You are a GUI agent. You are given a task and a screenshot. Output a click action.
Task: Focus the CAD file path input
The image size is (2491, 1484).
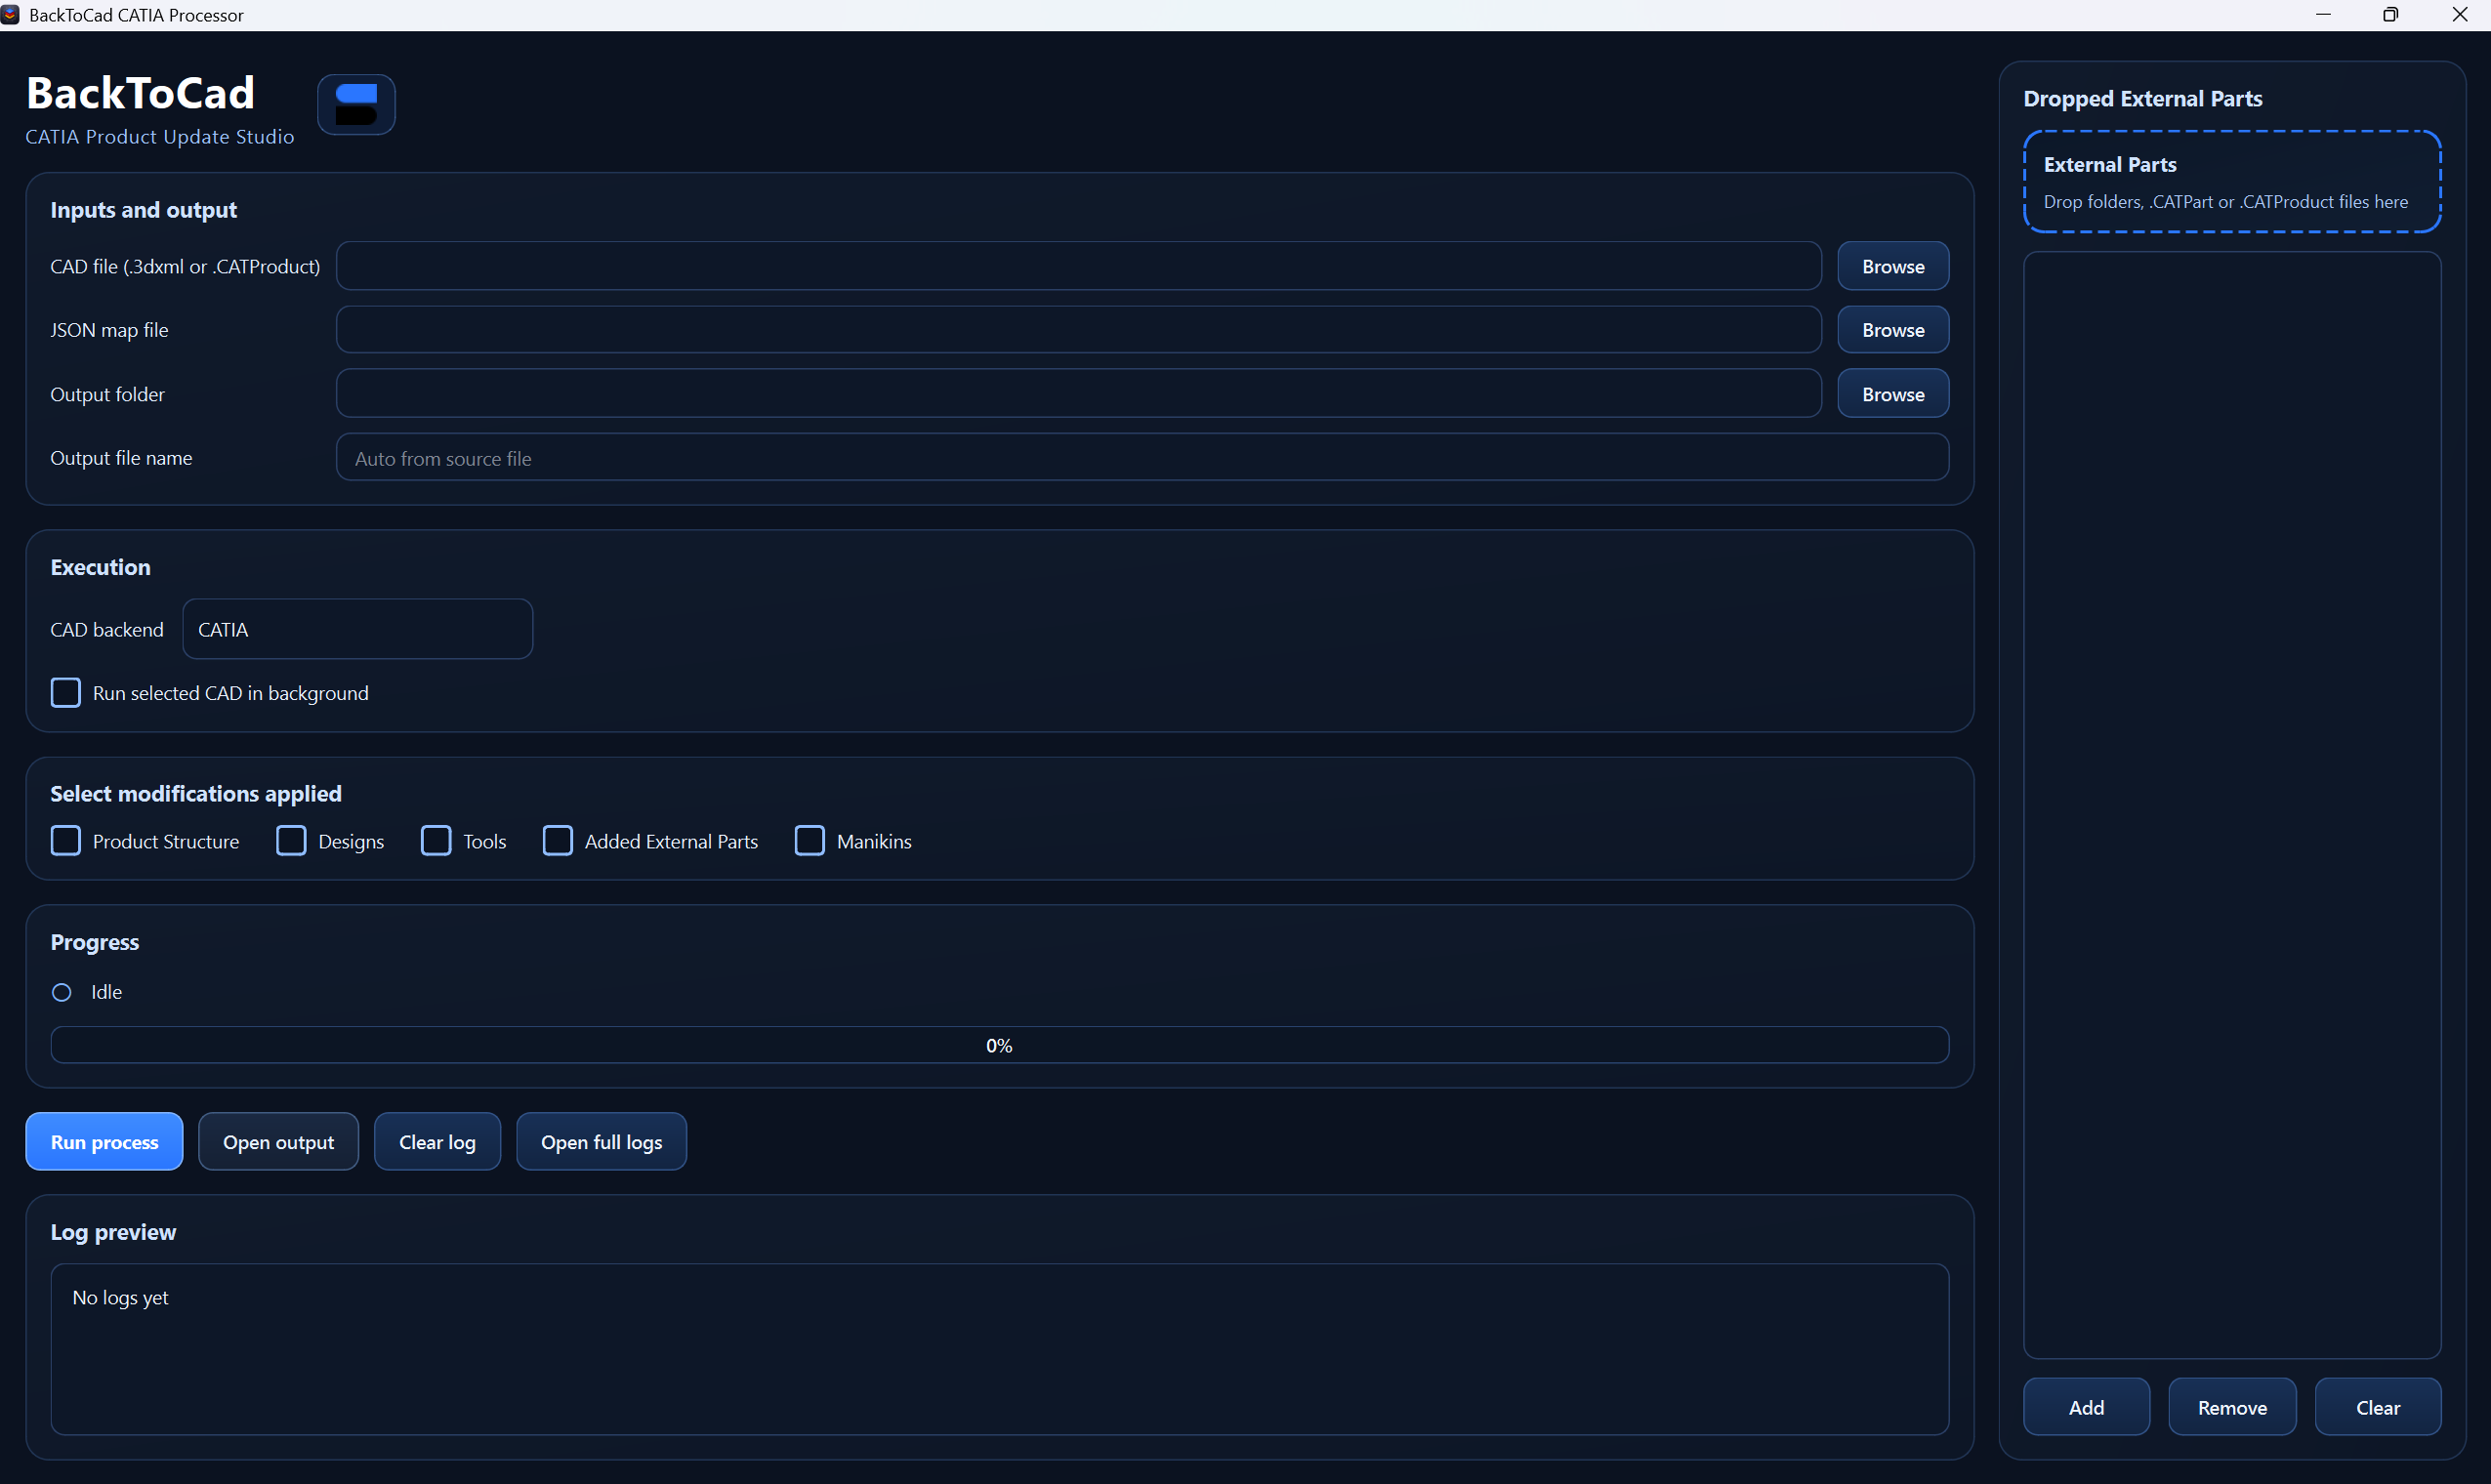pos(1078,266)
